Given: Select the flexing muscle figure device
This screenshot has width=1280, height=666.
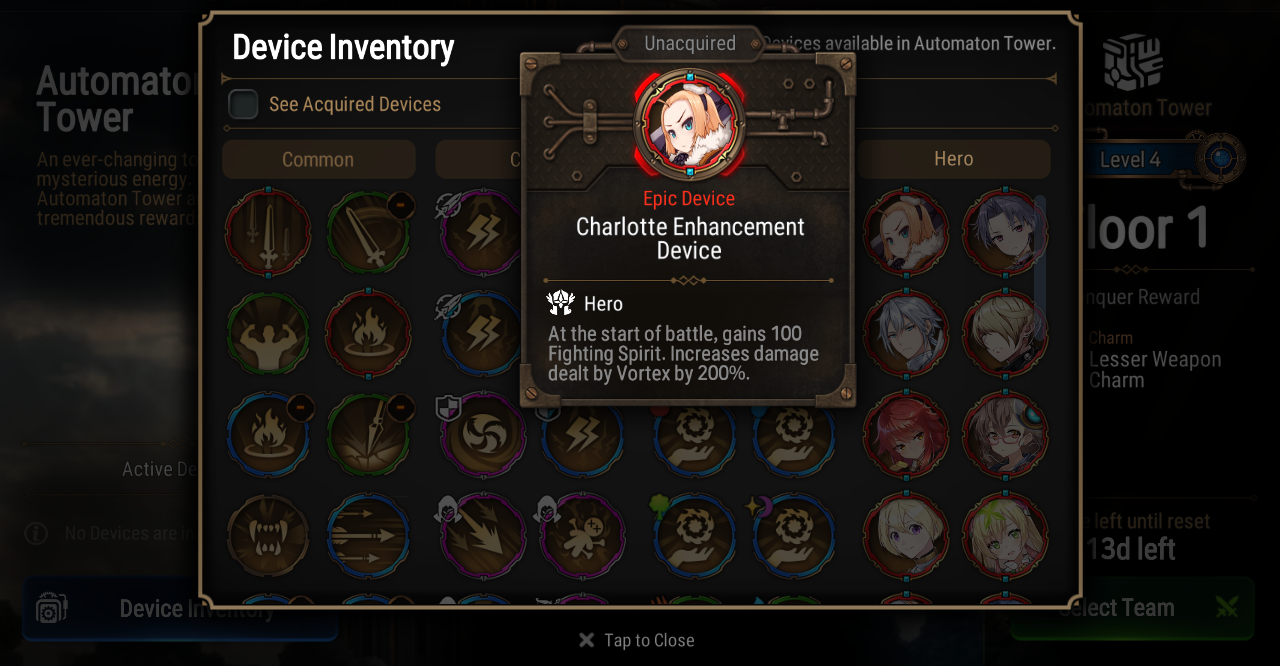Looking at the screenshot, I should (268, 334).
